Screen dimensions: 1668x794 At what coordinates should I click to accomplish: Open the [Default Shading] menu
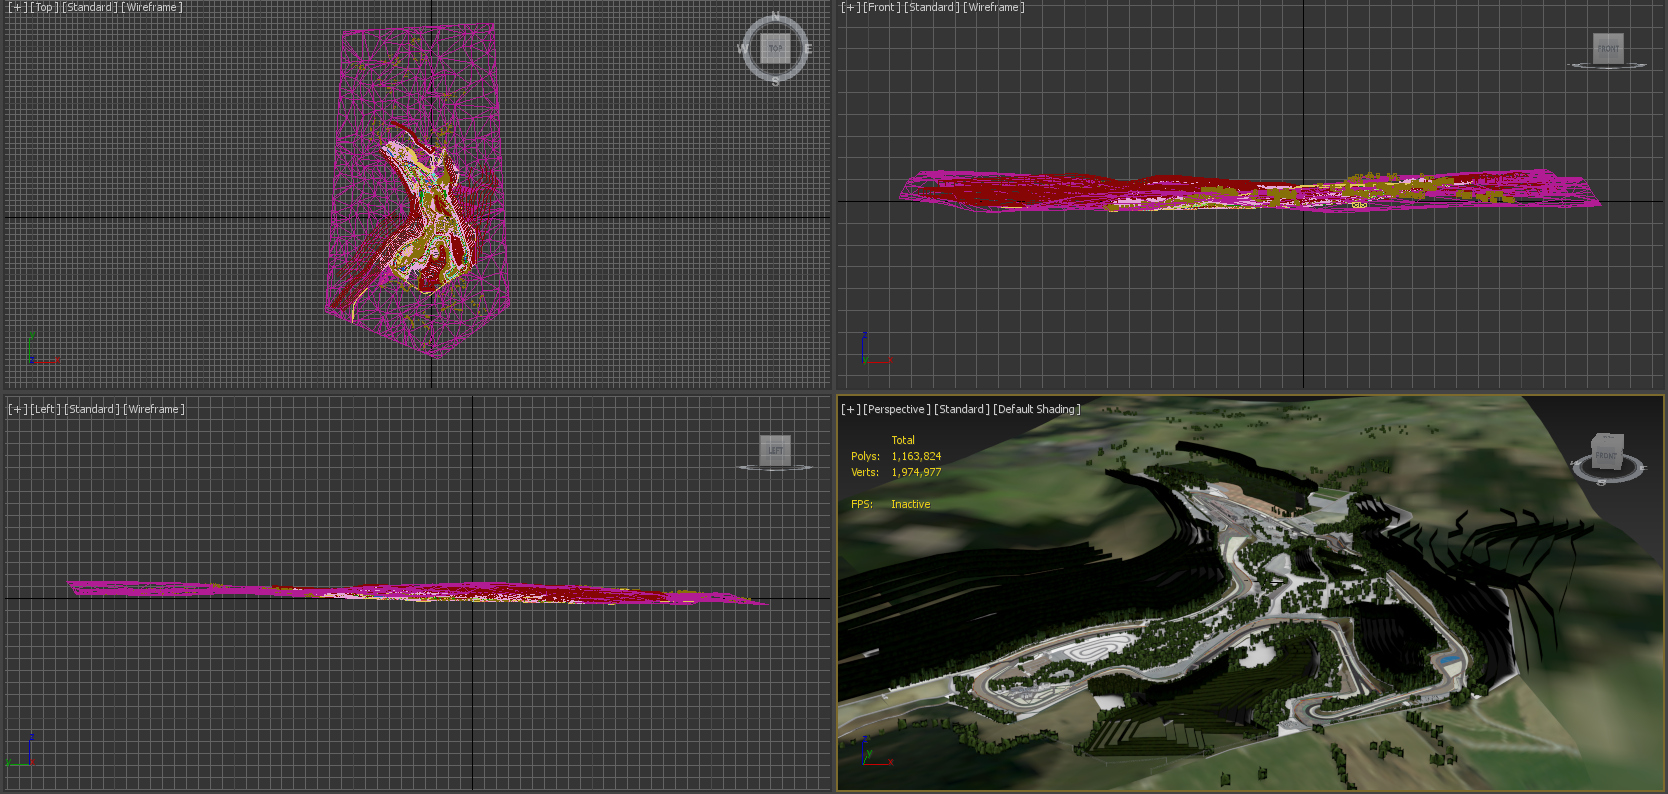click(1037, 409)
